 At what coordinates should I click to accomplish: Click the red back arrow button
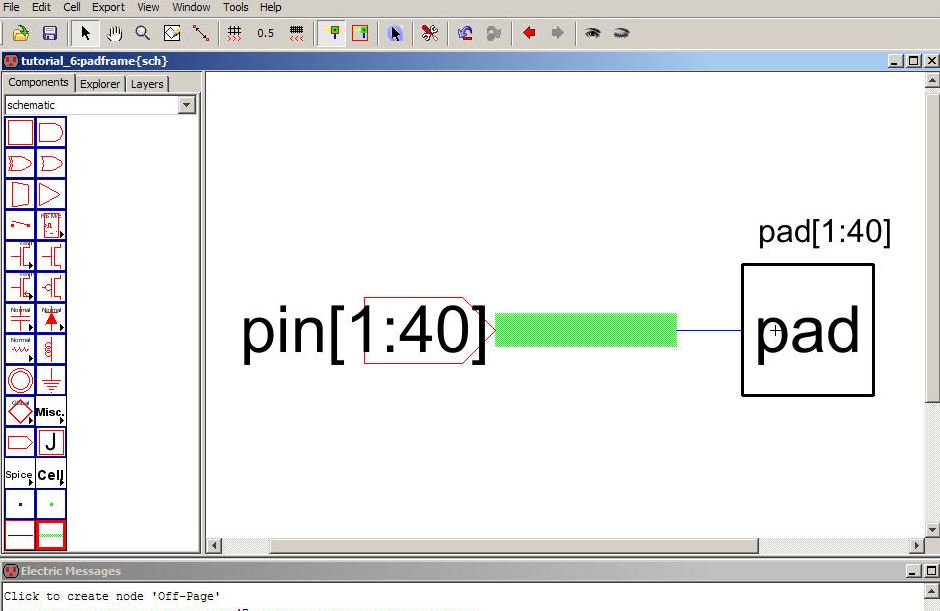529,33
